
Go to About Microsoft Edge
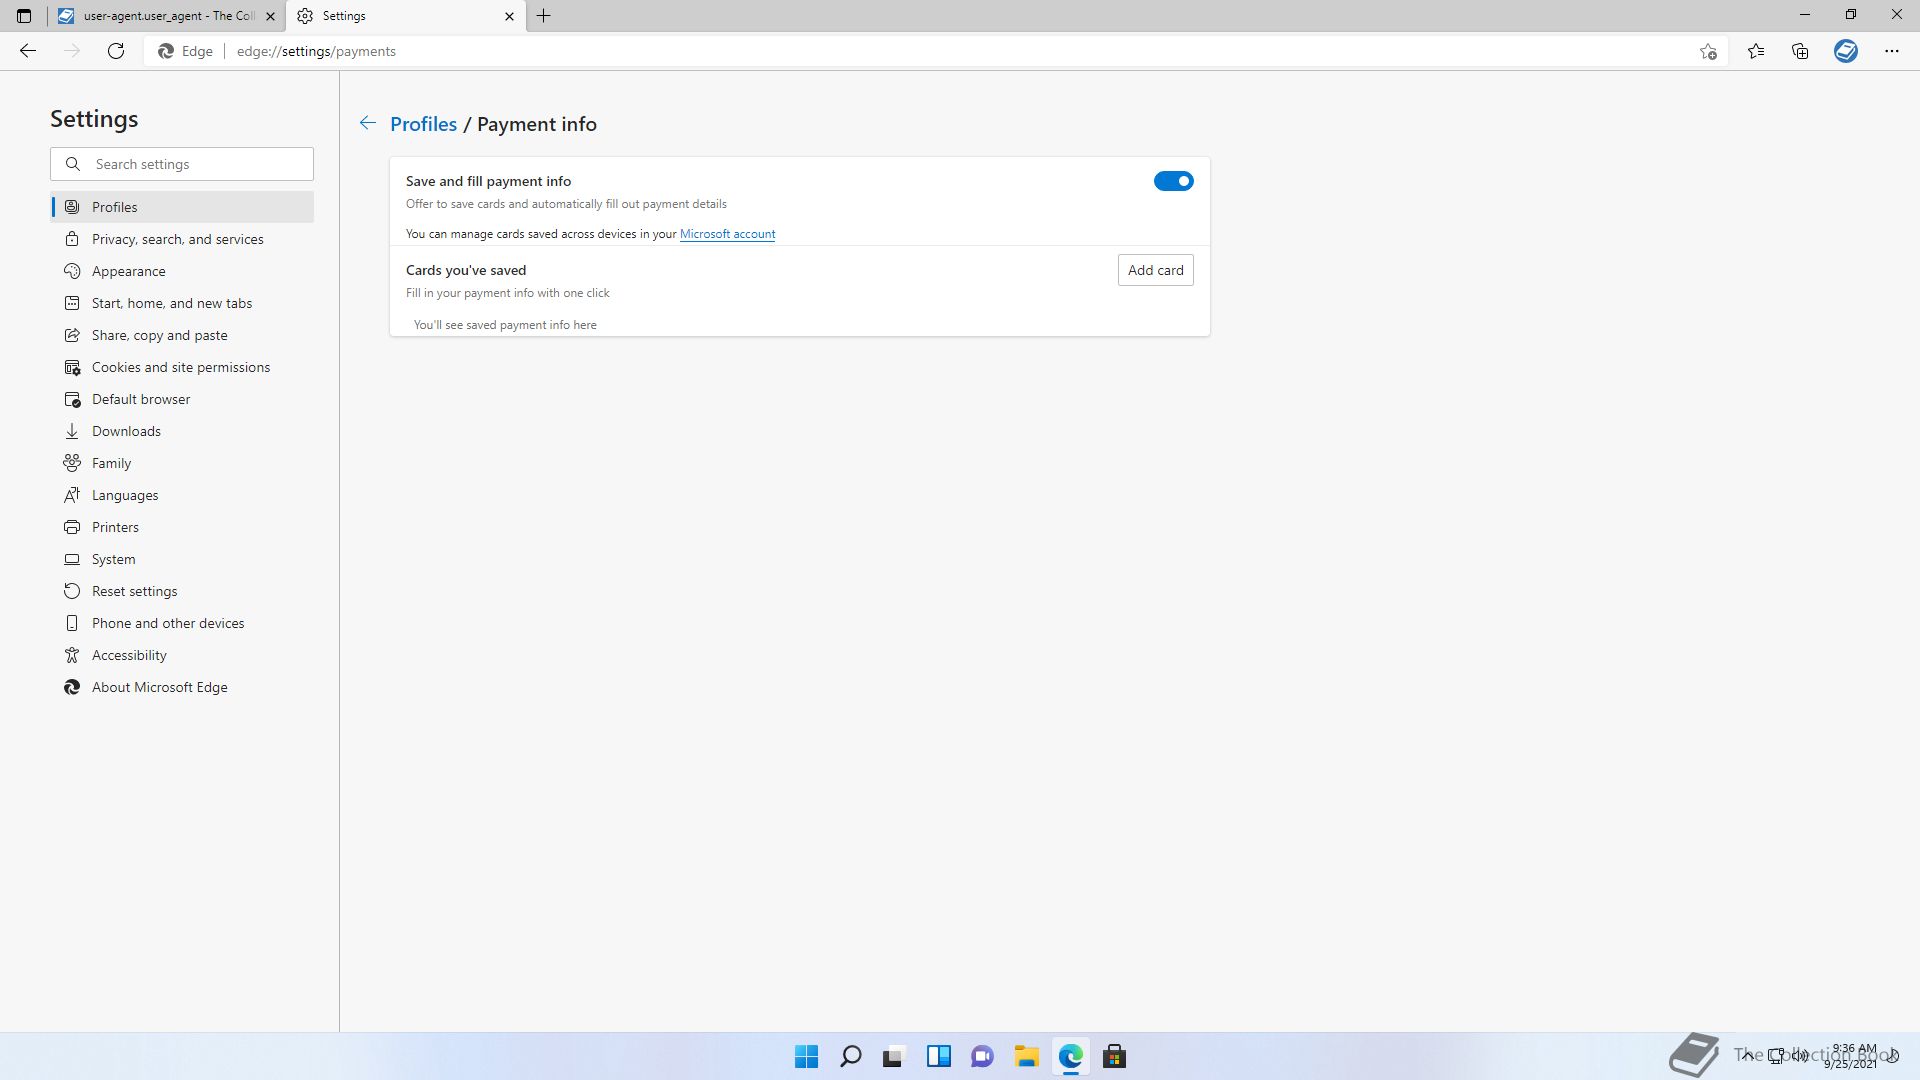(159, 687)
